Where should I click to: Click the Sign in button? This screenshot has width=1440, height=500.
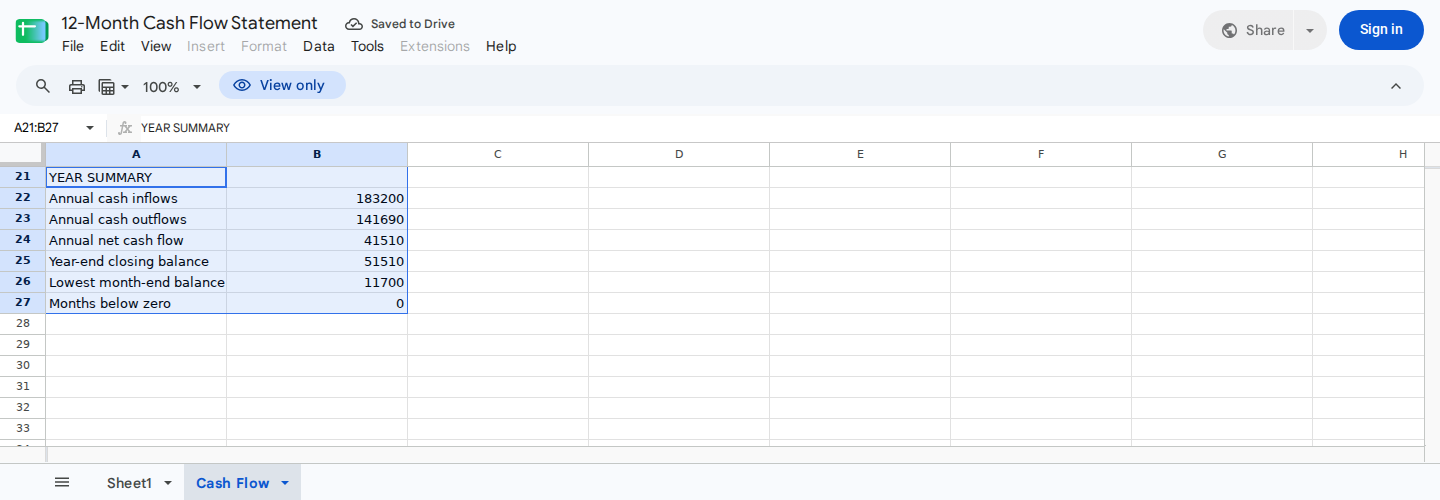point(1381,30)
